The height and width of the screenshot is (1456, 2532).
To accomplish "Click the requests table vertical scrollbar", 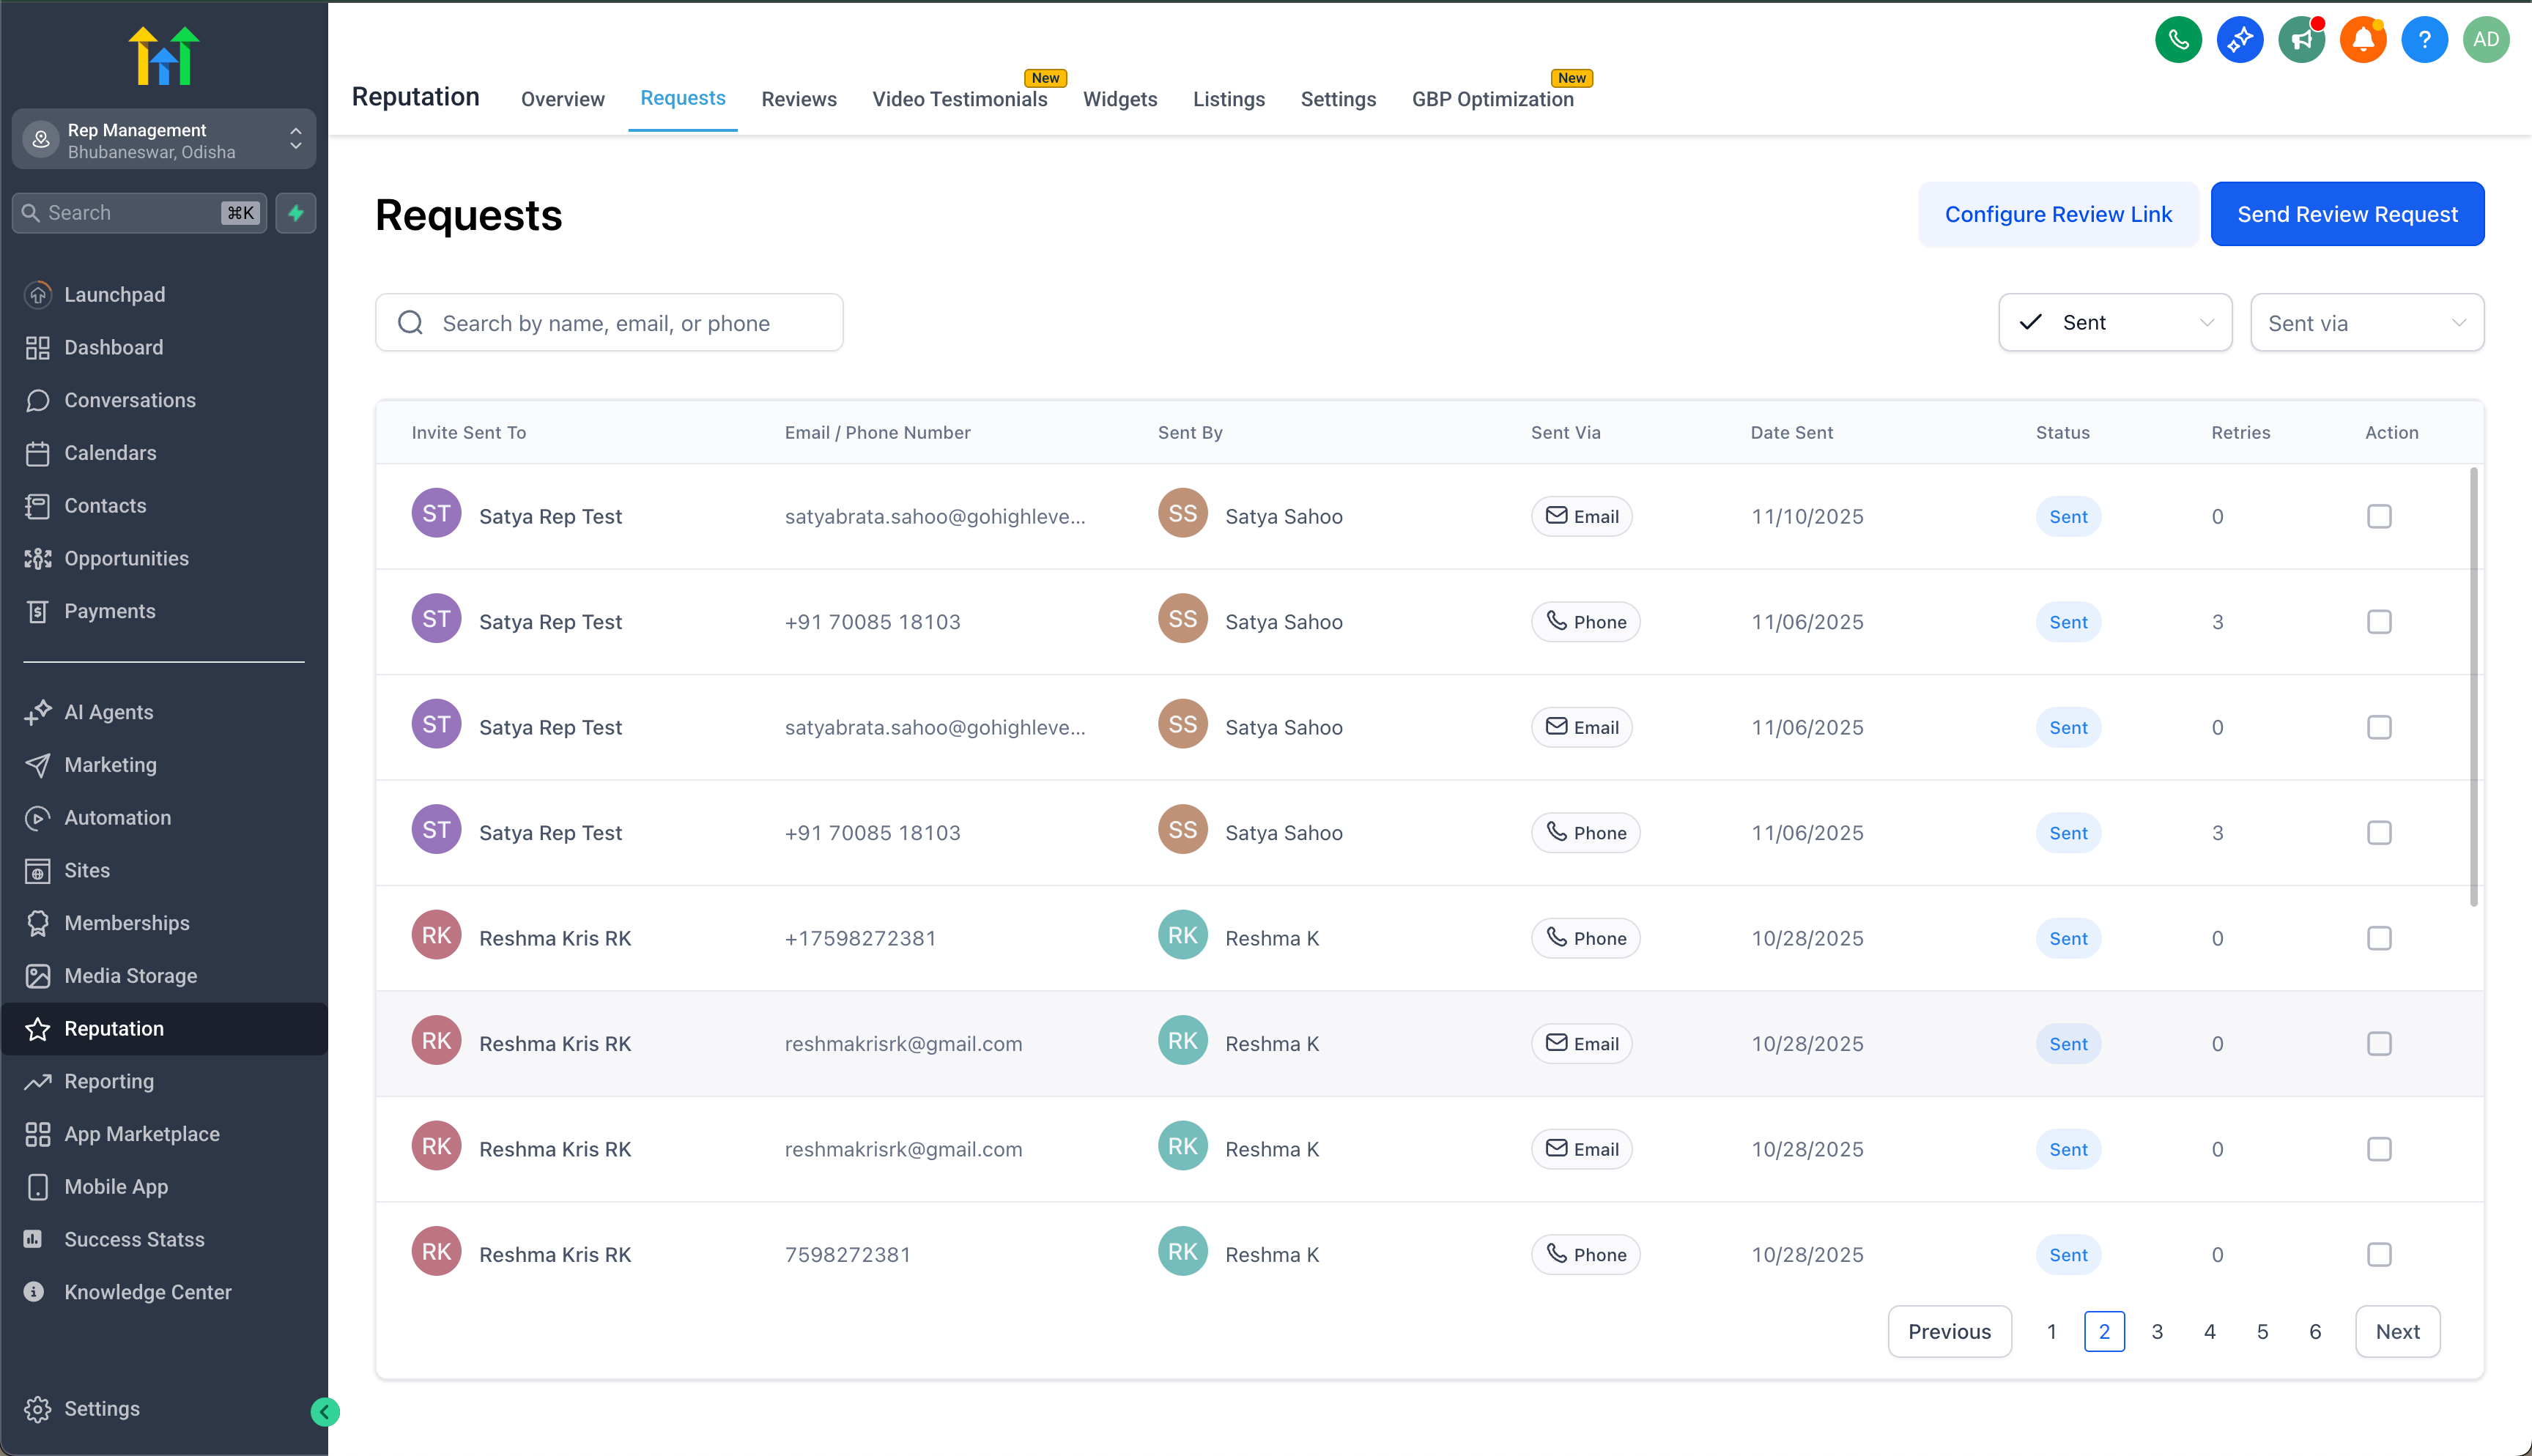I will click(x=2473, y=686).
